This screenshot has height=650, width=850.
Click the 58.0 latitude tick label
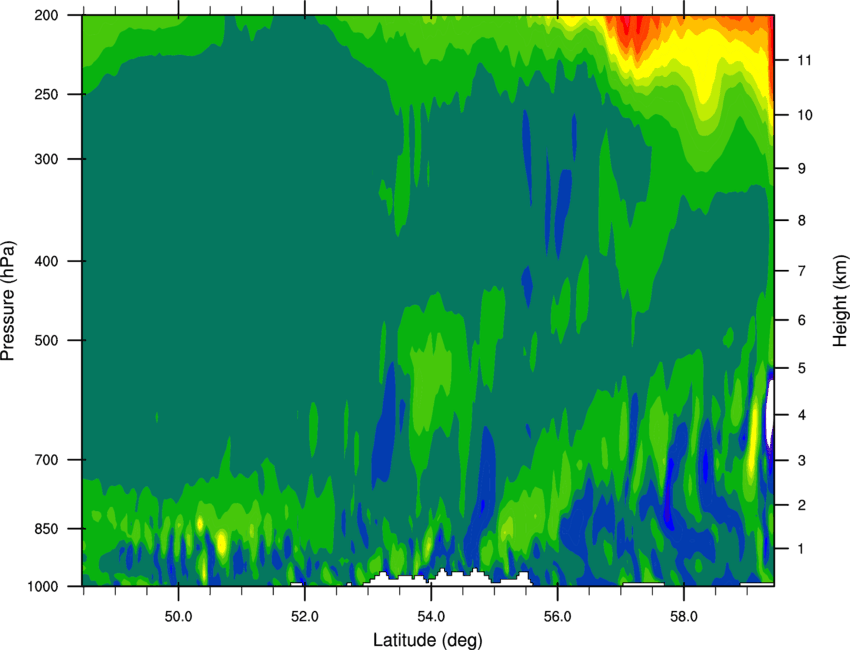point(684,616)
